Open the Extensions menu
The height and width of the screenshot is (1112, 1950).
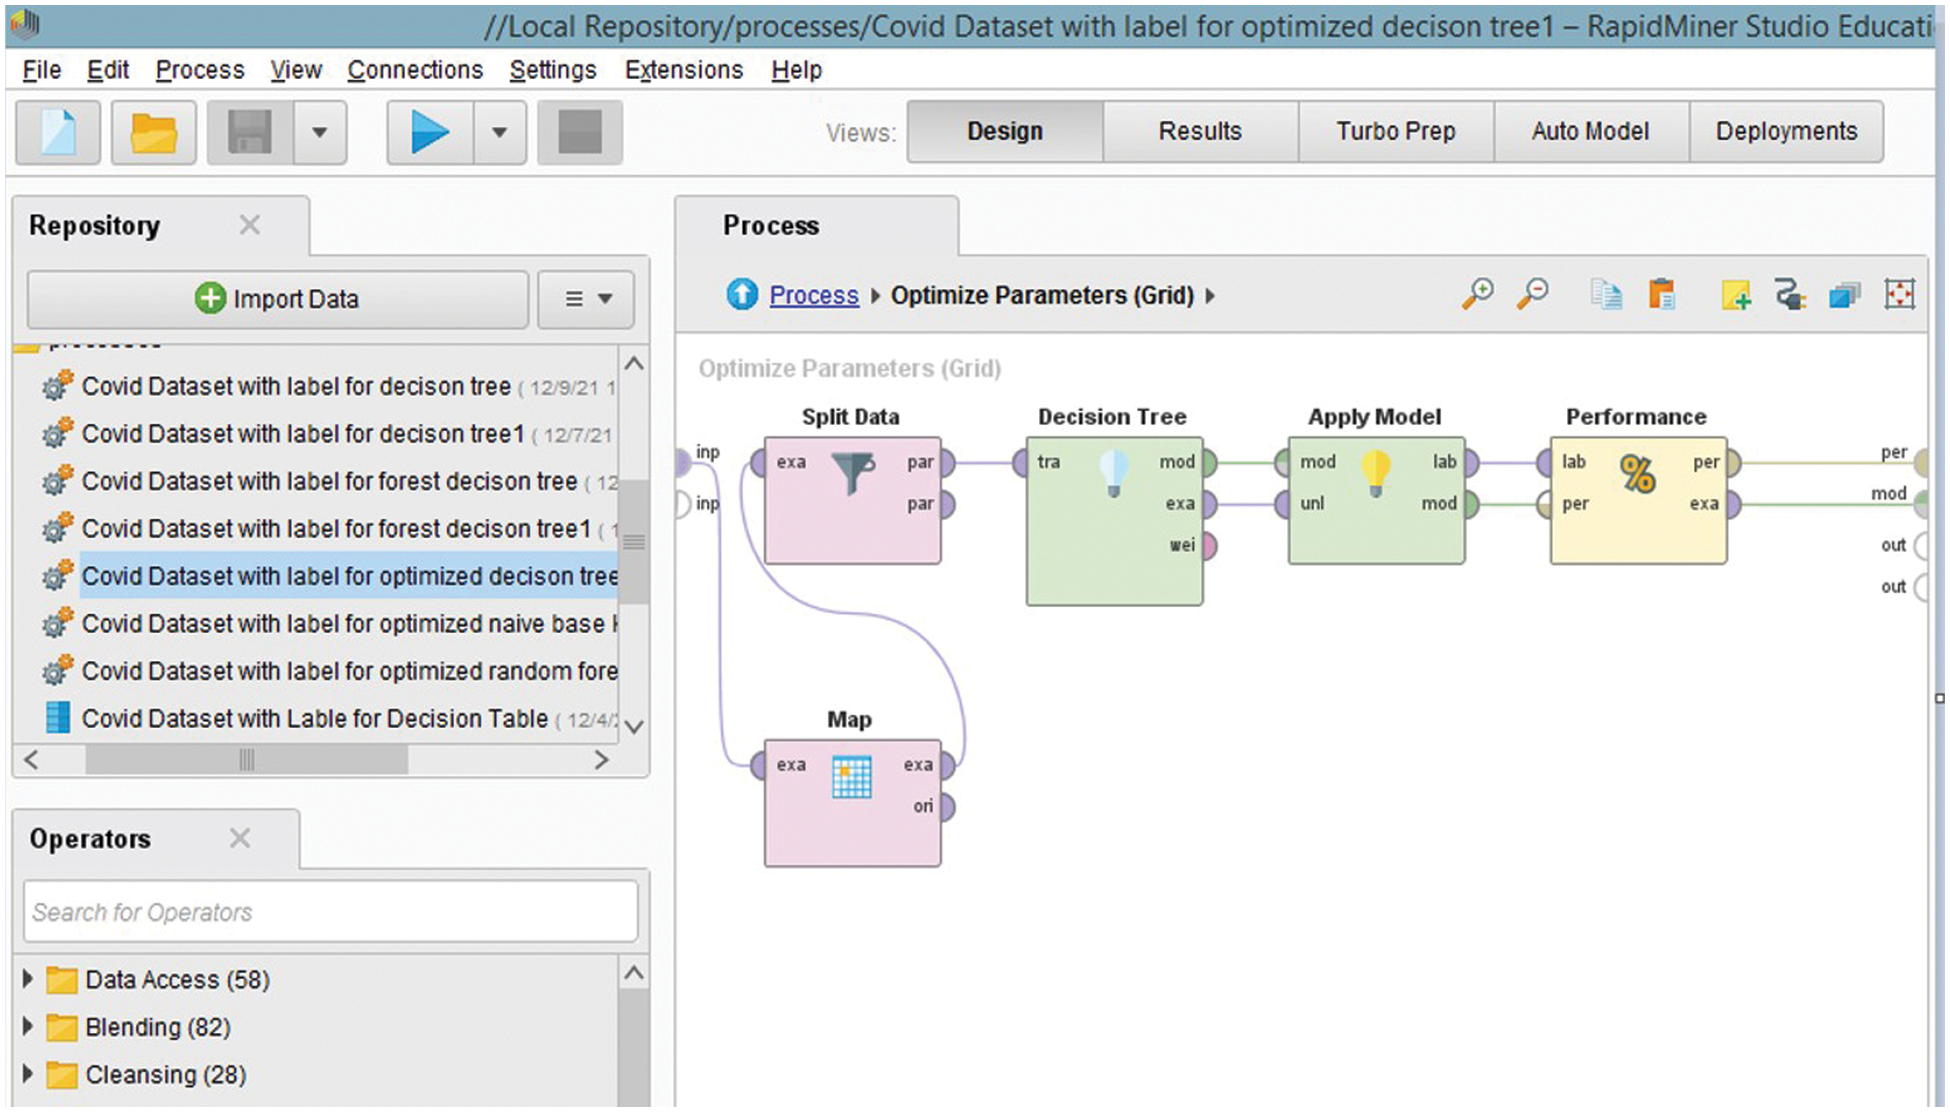684,70
